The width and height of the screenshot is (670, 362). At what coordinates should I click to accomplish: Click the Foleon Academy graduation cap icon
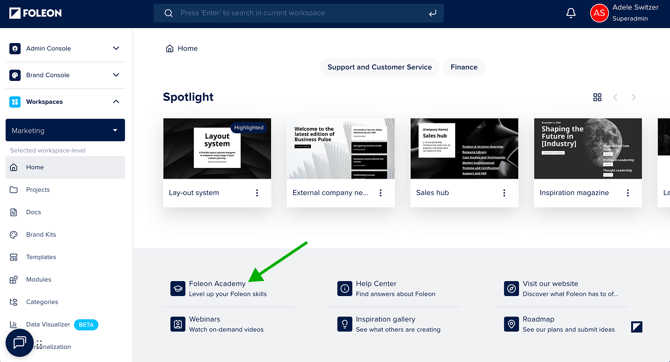[178, 288]
